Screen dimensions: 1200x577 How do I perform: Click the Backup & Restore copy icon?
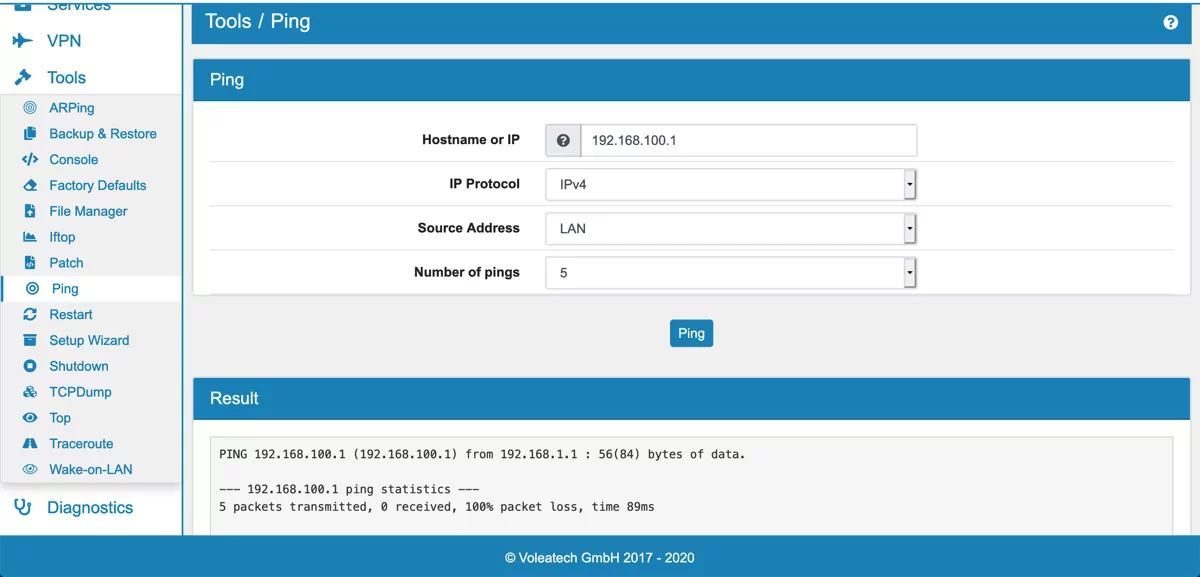click(x=30, y=134)
